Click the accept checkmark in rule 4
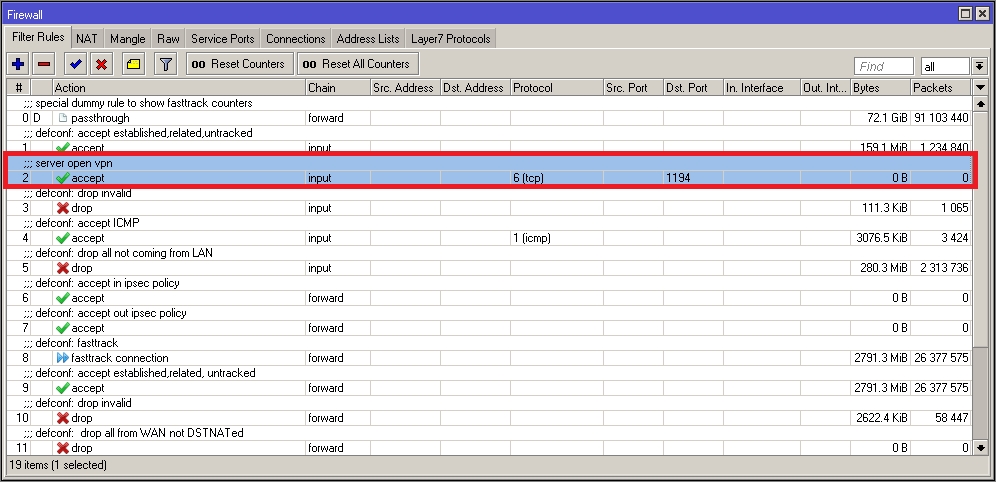 point(63,238)
